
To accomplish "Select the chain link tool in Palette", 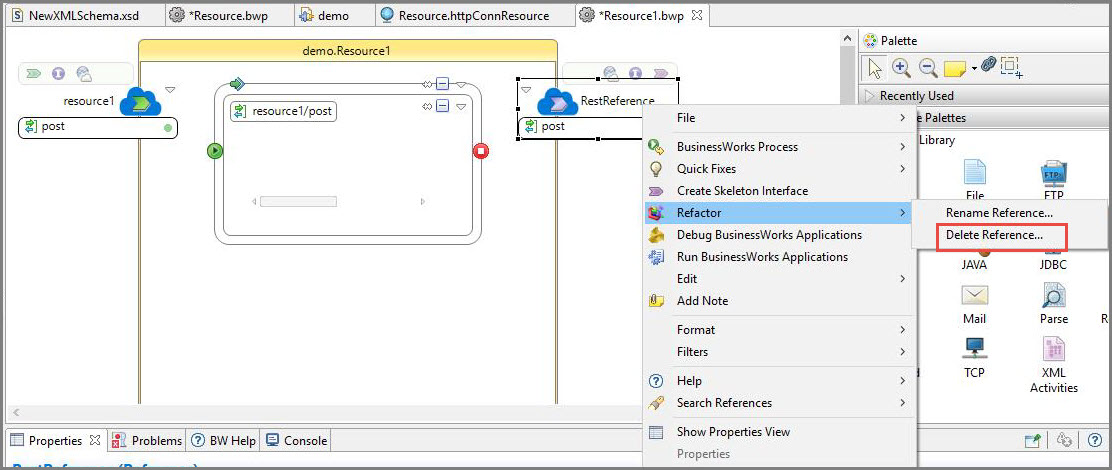I will tap(989, 65).
